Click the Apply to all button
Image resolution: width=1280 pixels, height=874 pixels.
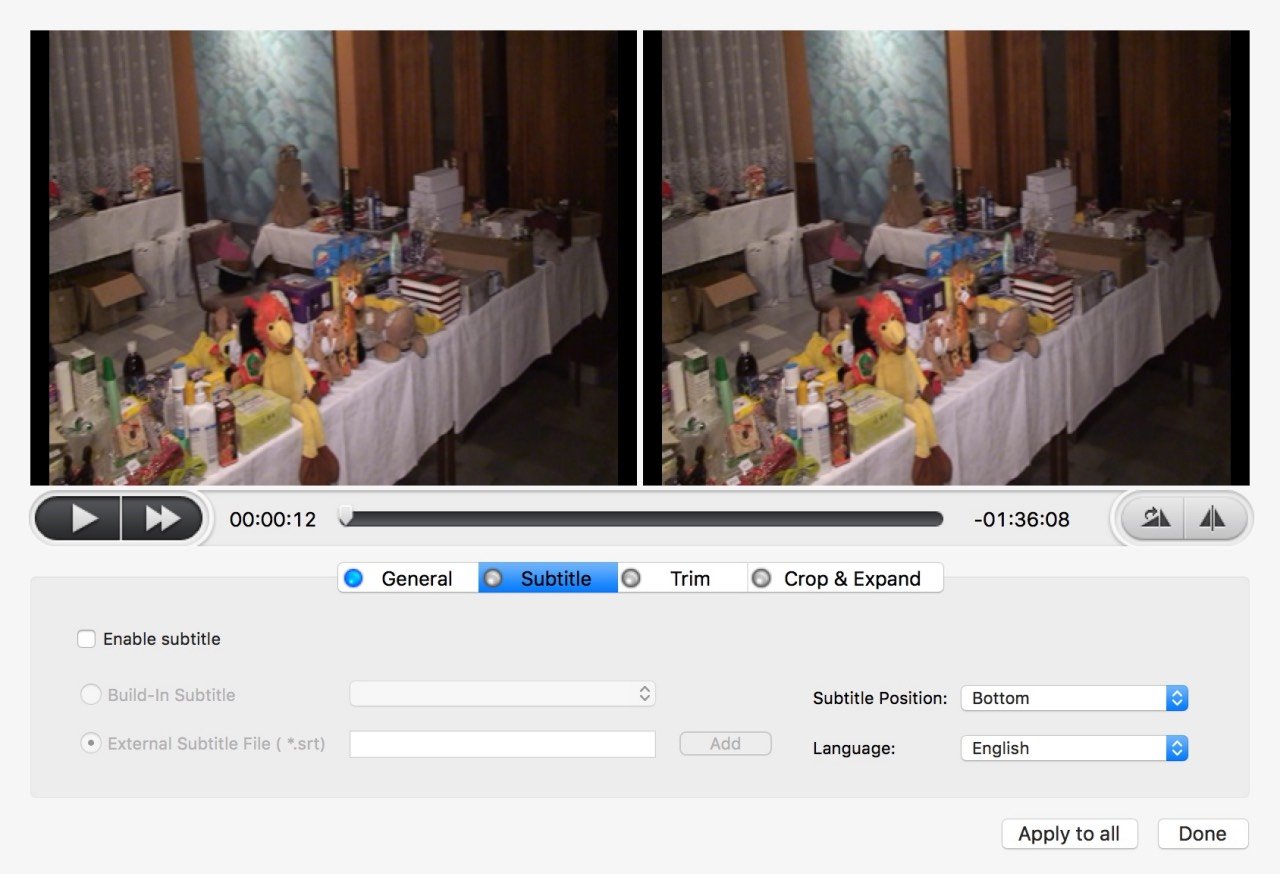point(1069,834)
